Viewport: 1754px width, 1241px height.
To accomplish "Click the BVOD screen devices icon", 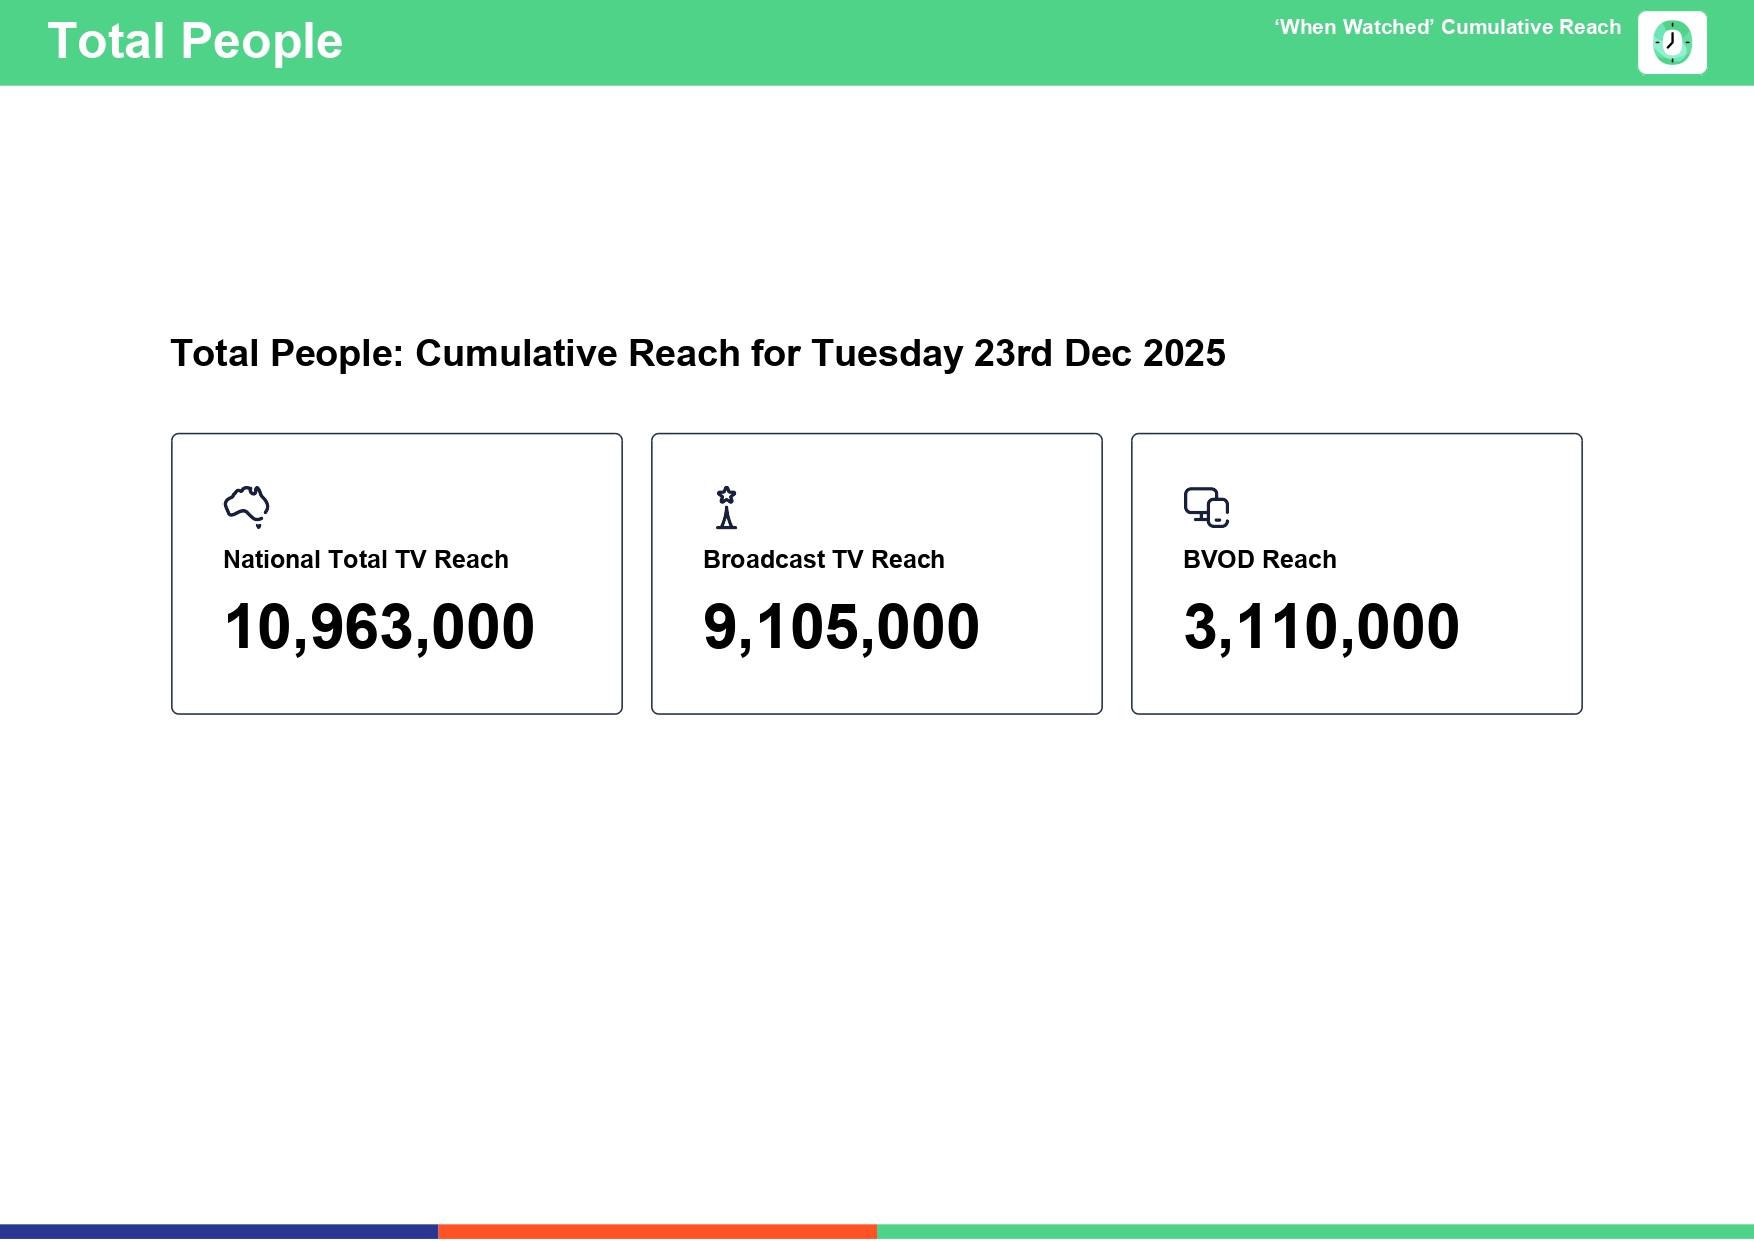I will tap(1206, 507).
